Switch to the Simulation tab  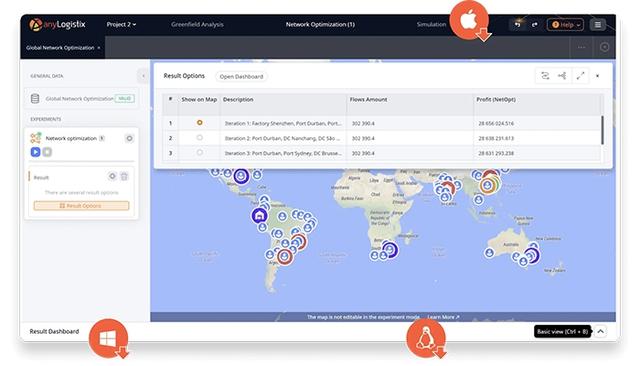click(431, 24)
